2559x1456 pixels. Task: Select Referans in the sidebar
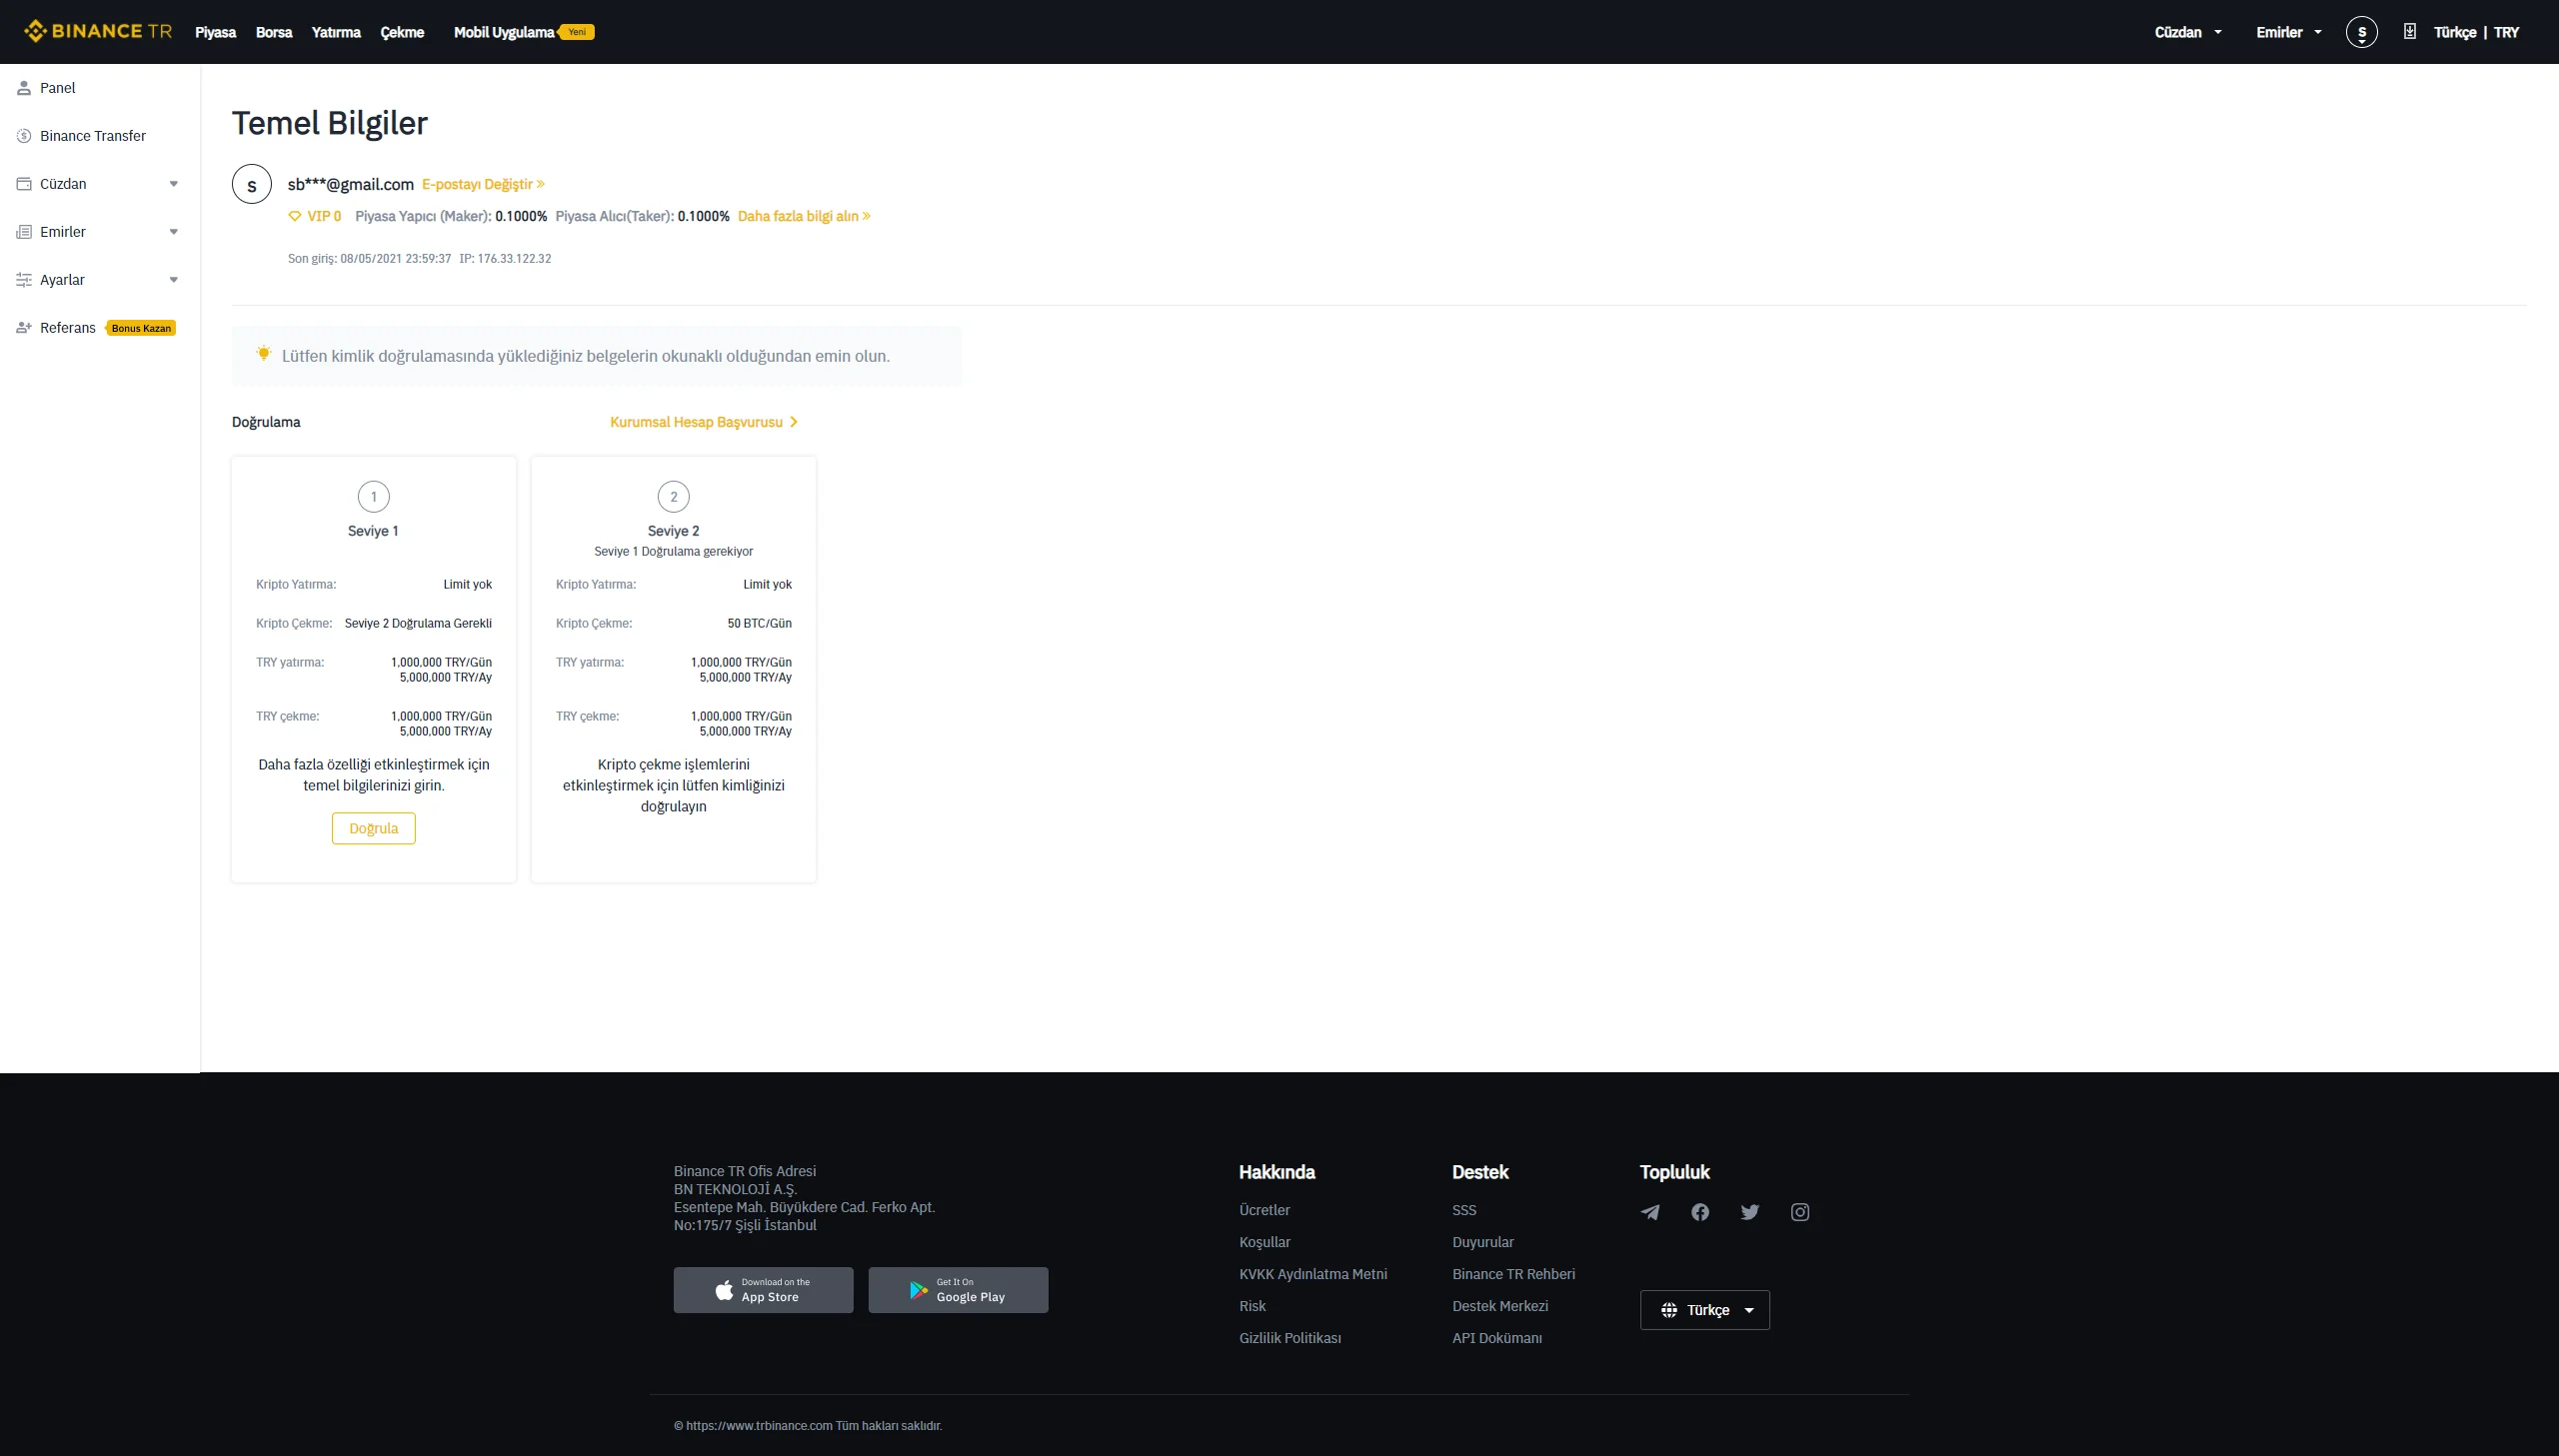pos(100,328)
